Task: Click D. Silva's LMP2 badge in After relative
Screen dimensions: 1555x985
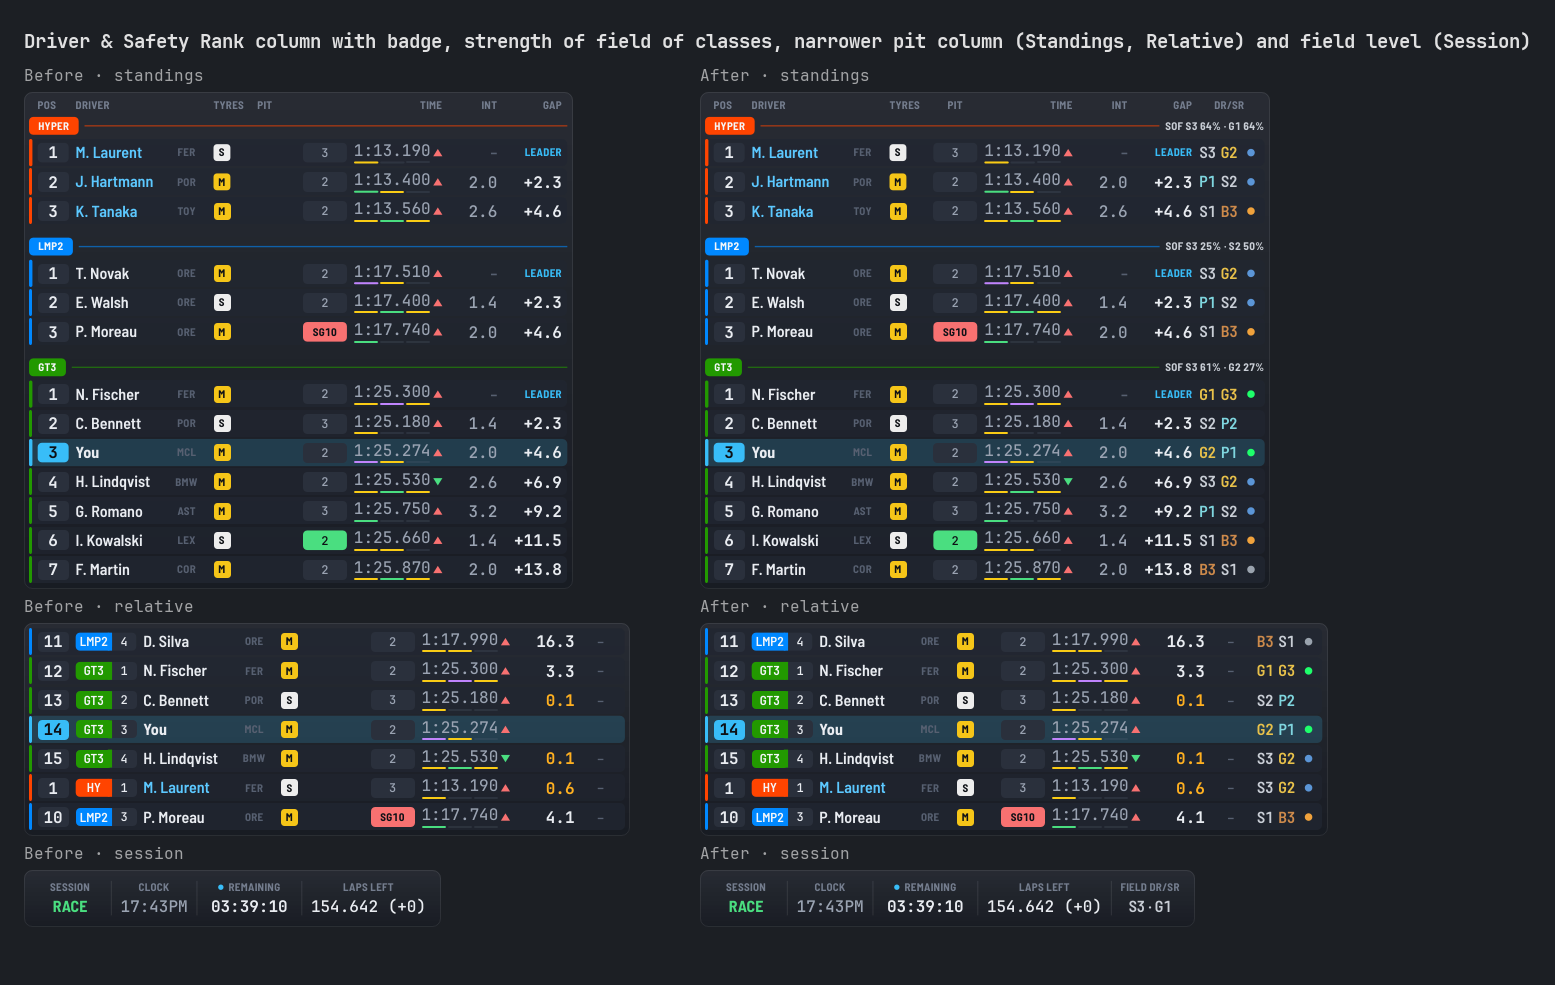Action: 770,642
